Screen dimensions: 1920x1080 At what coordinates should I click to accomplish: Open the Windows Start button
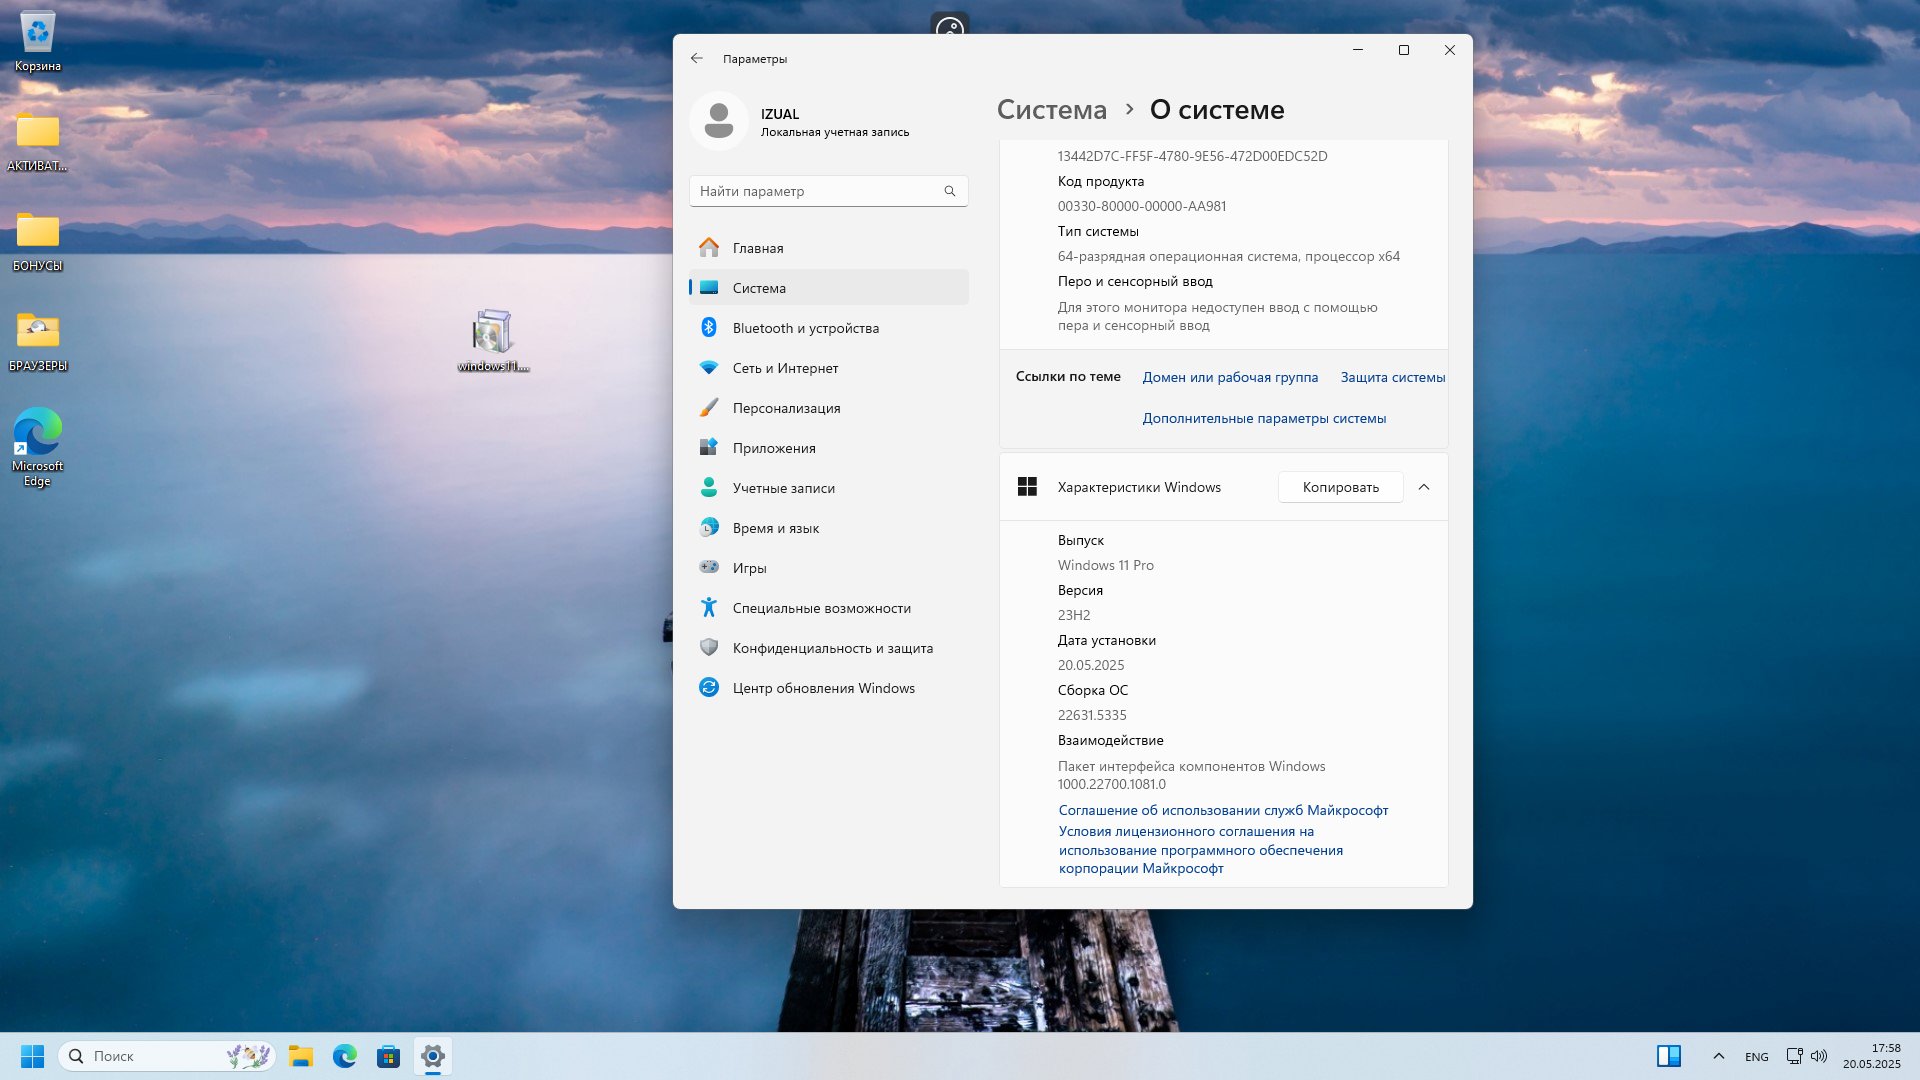coord(32,1056)
